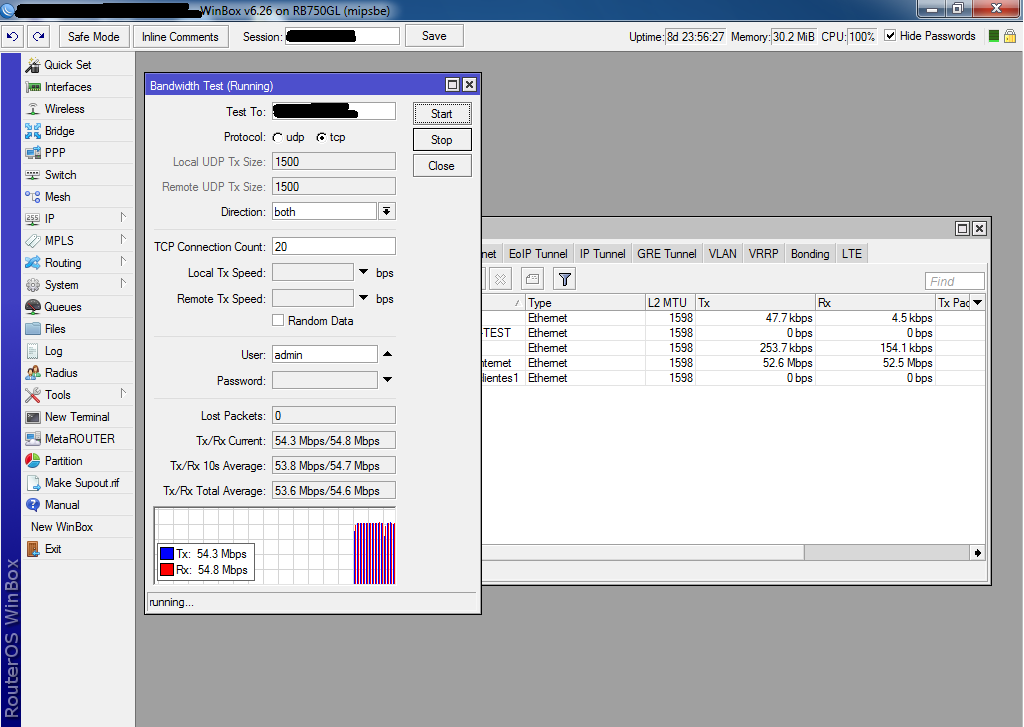This screenshot has width=1024, height=727.
Task: Click the Make Supout.rif icon
Action: [x=33, y=483]
